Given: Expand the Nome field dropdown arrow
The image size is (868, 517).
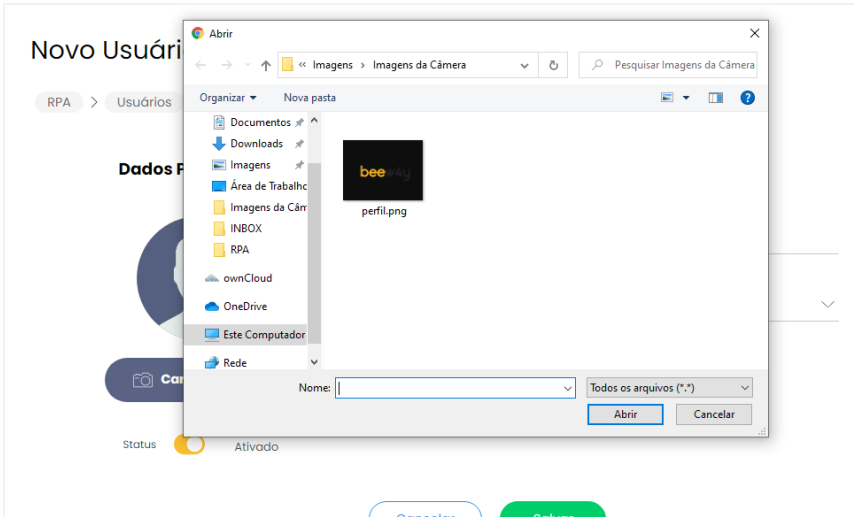Looking at the screenshot, I should tap(567, 388).
